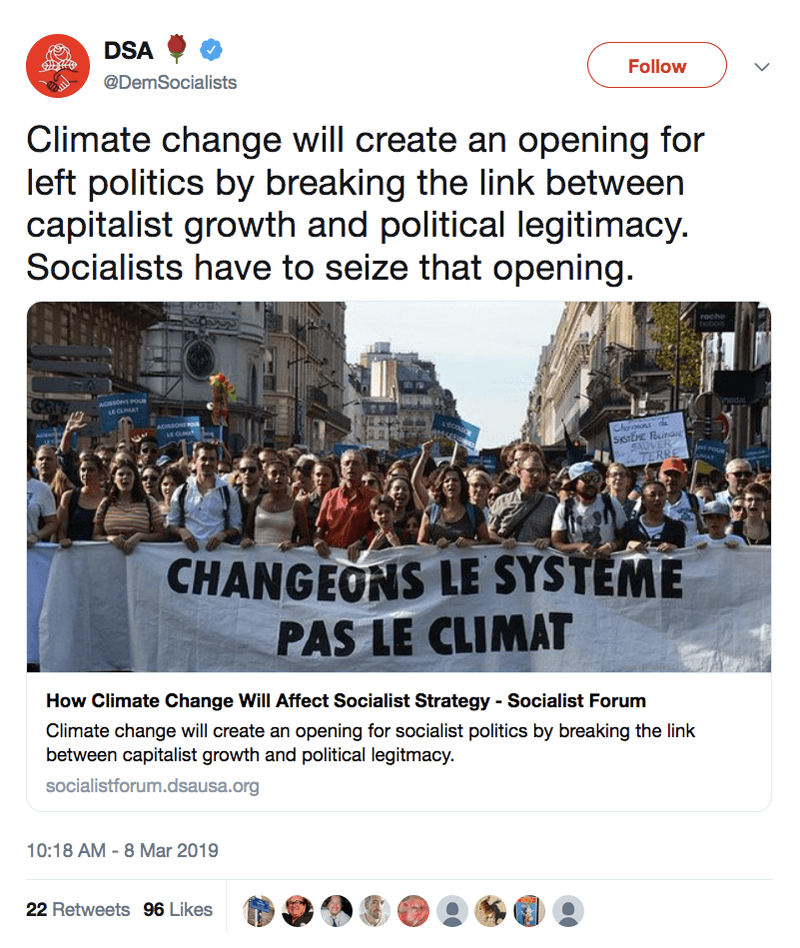Viewport: 800px width, 948px height.
Task: Open the fifth liker avatar with red tint
Action: (x=414, y=910)
